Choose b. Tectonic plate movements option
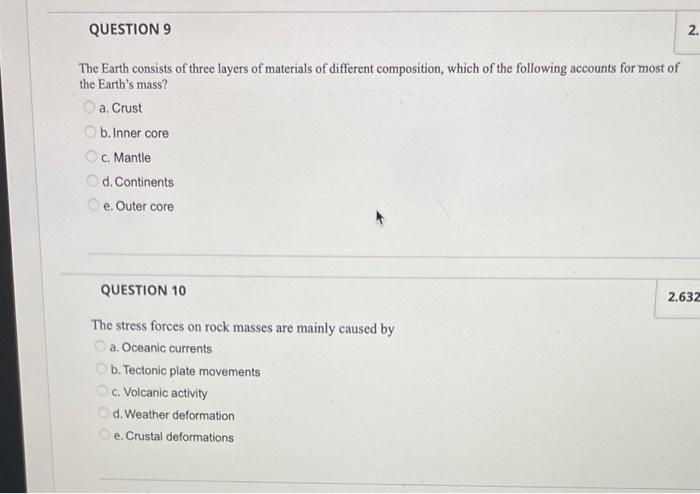This screenshot has width=700, height=494. point(102,369)
